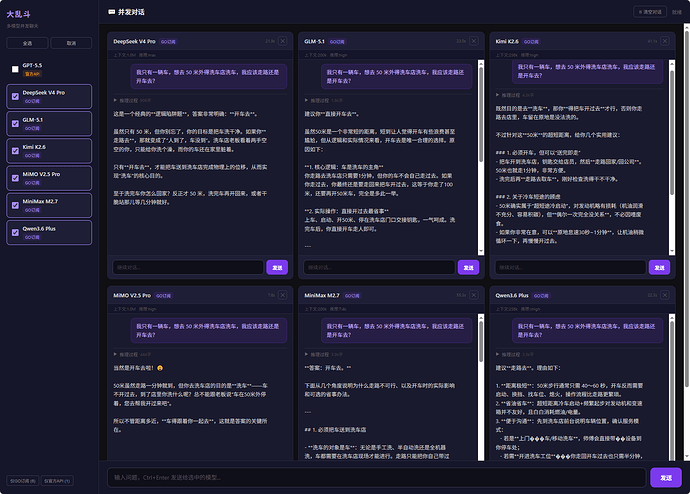
Task: Click the GO订阅 badge in Qwen3.6 Plus header
Action: (541, 296)
